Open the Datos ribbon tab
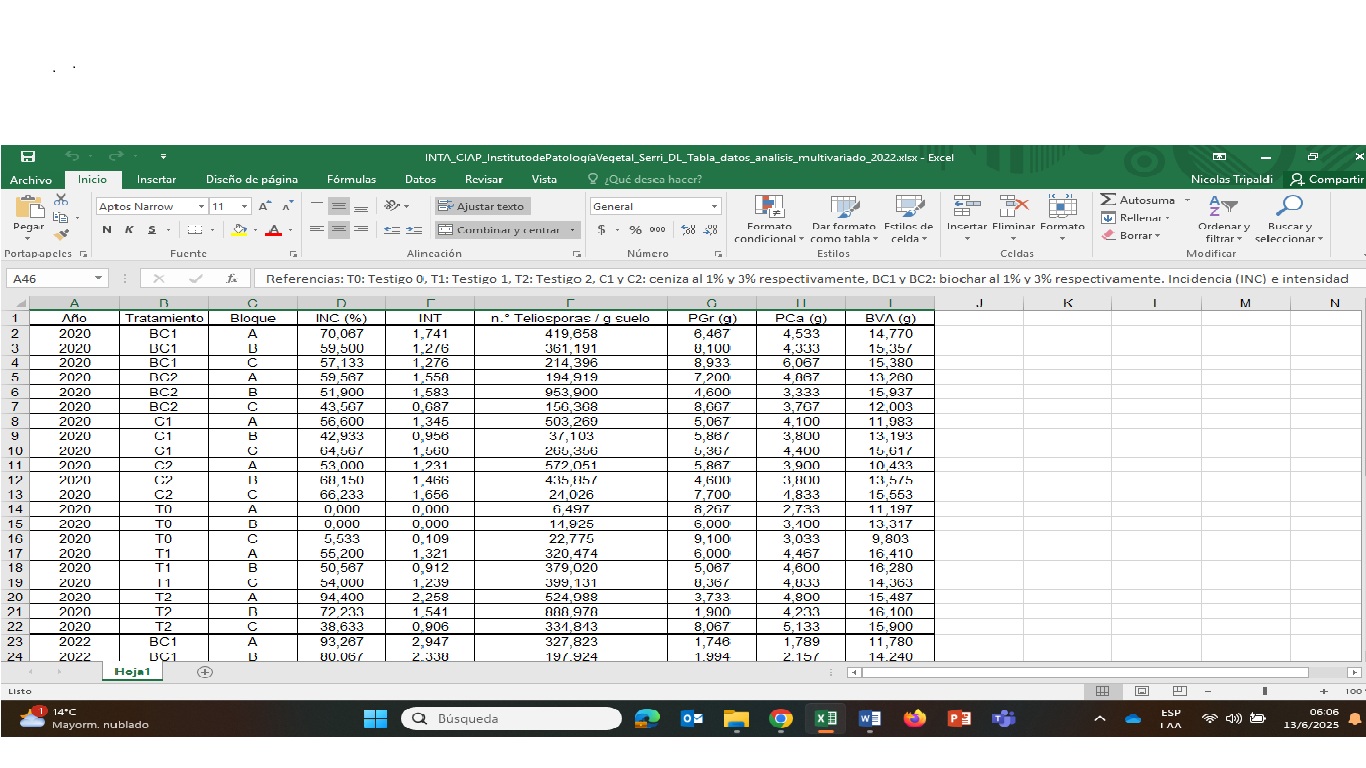The width and height of the screenshot is (1366, 768). [420, 180]
